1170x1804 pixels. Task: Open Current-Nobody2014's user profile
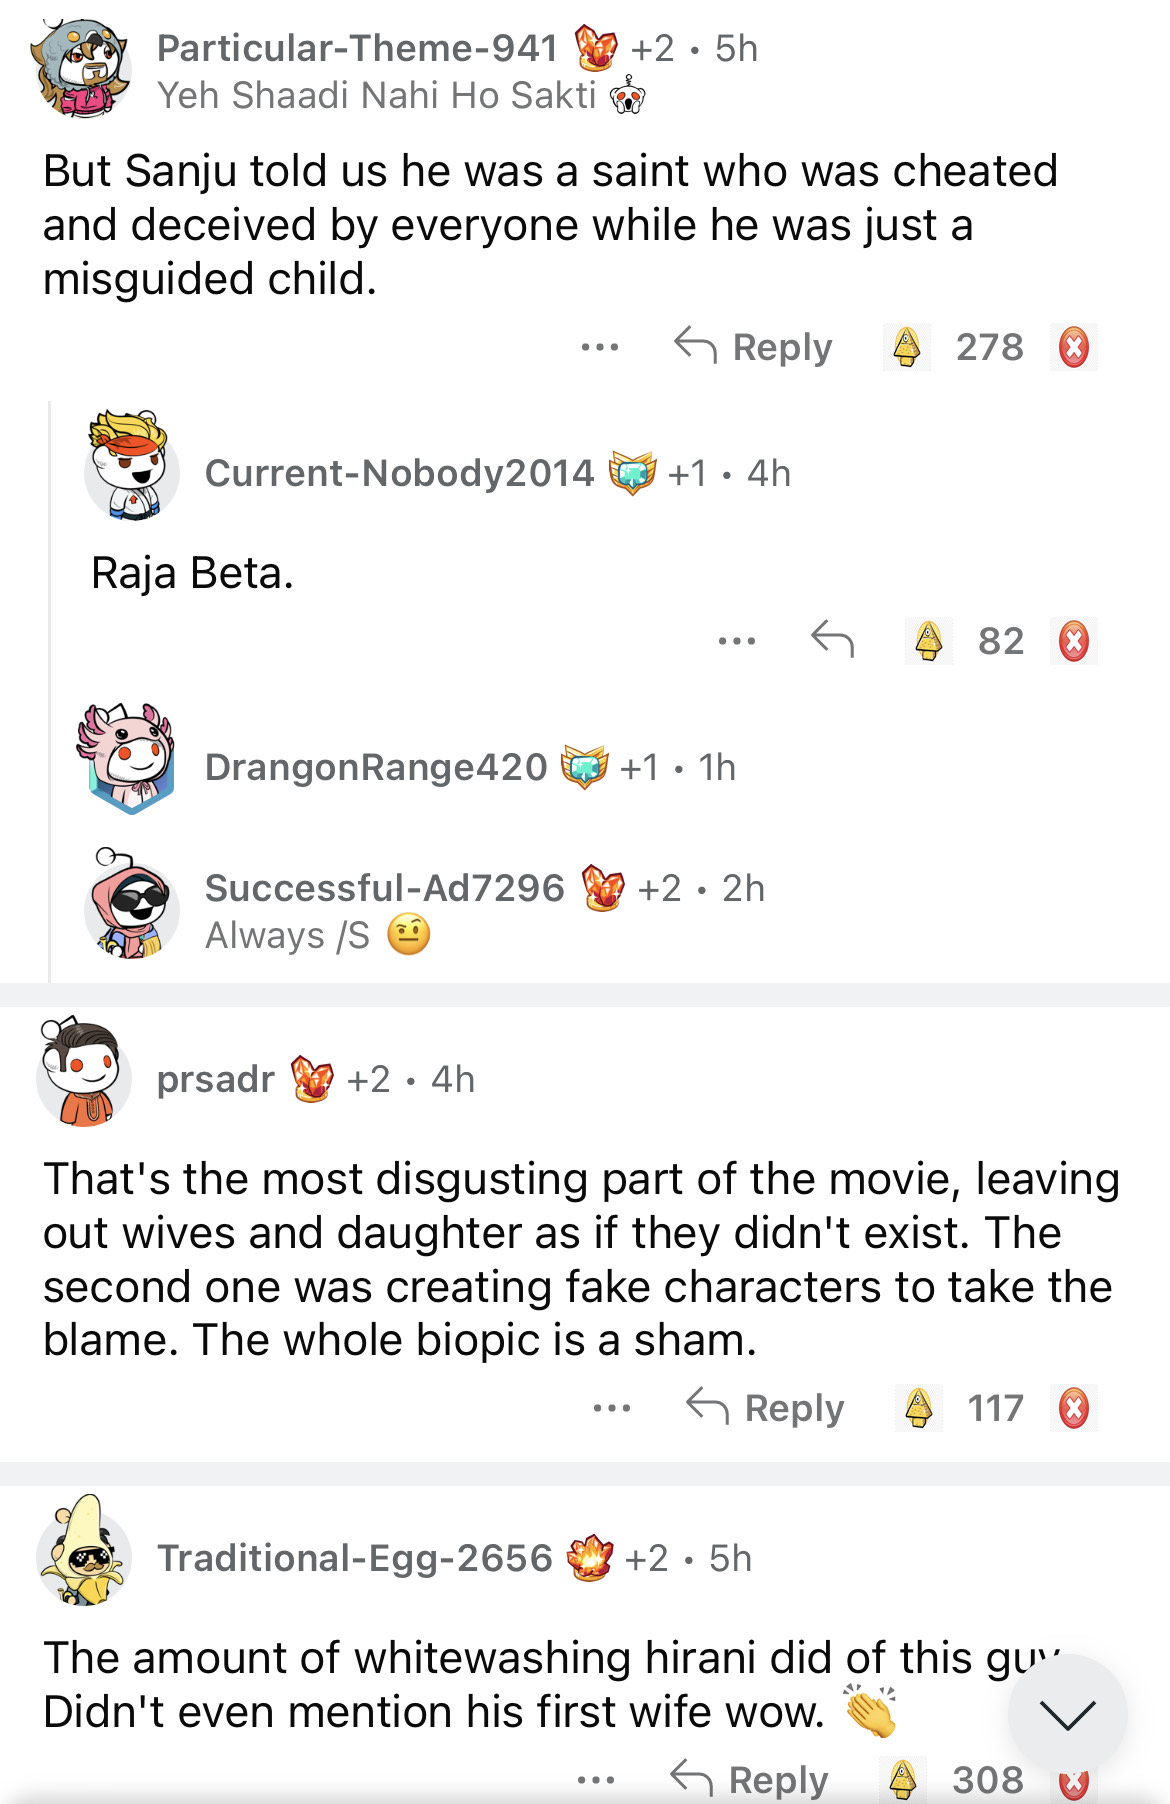(399, 473)
